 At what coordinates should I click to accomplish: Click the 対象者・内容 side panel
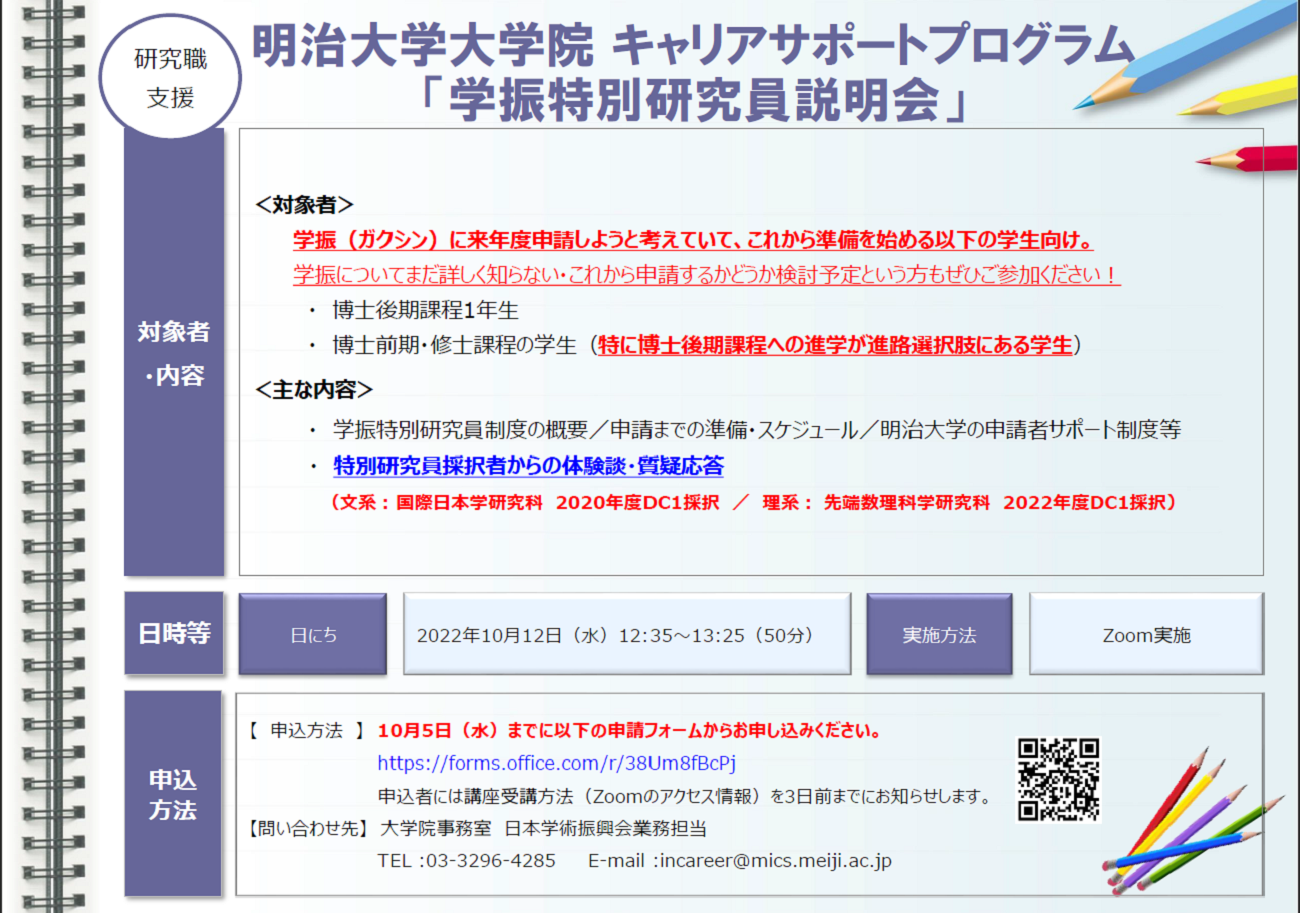[174, 352]
